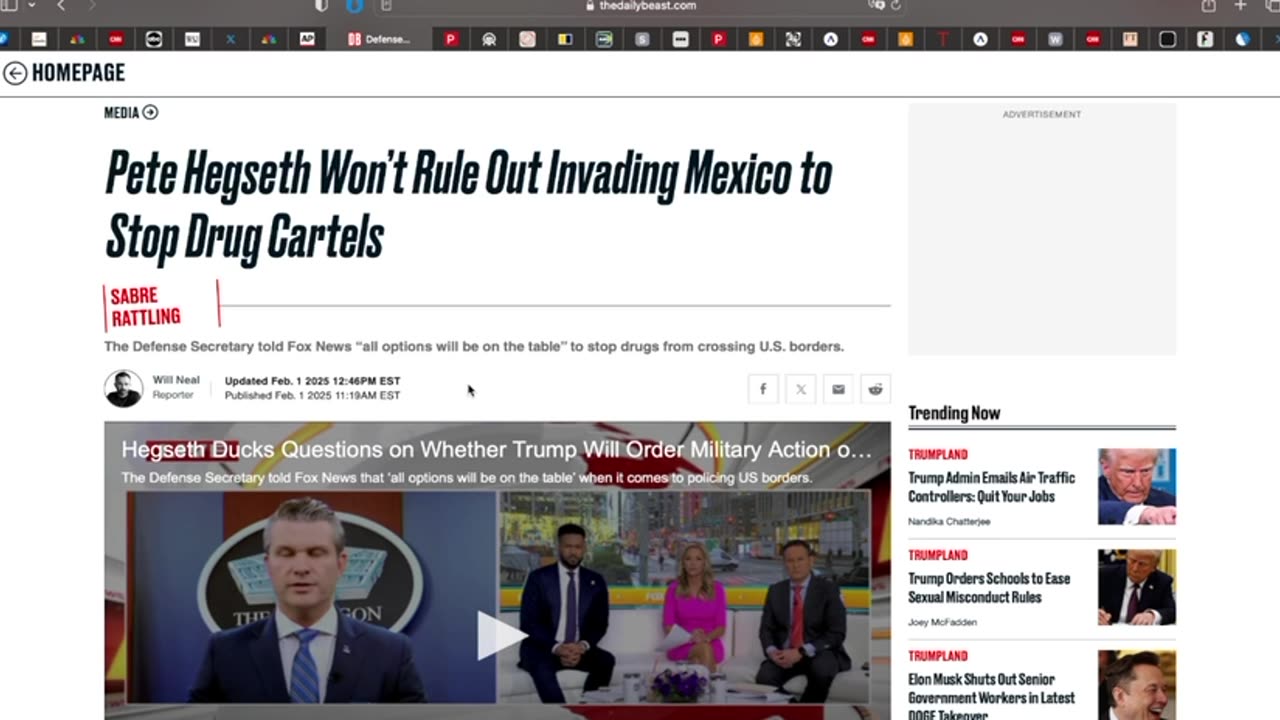The height and width of the screenshot is (720, 1280).
Task: Click the laughing Elon Musk thumbnail
Action: tap(1137, 685)
